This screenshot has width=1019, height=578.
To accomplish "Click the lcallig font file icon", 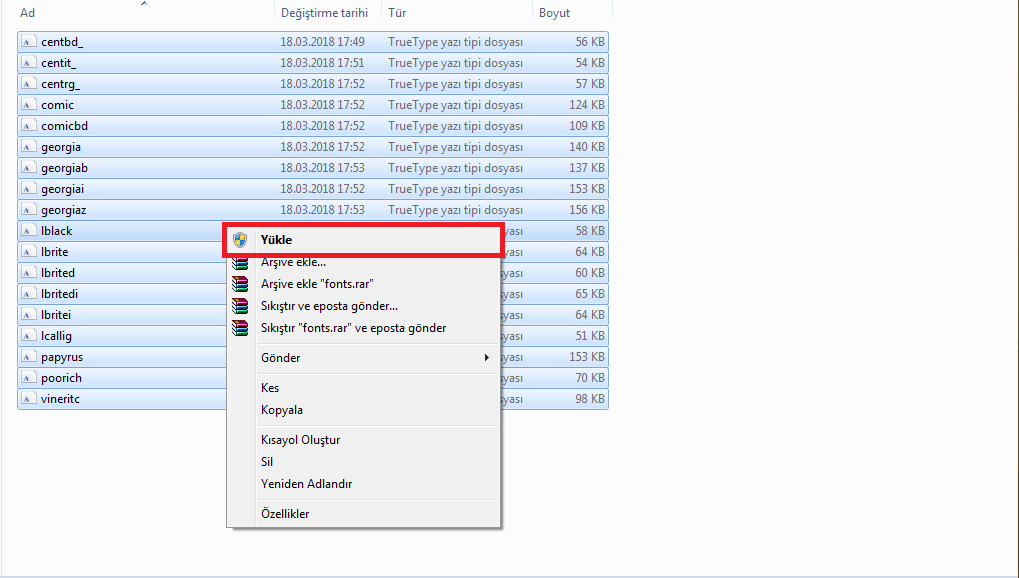I will pos(29,335).
